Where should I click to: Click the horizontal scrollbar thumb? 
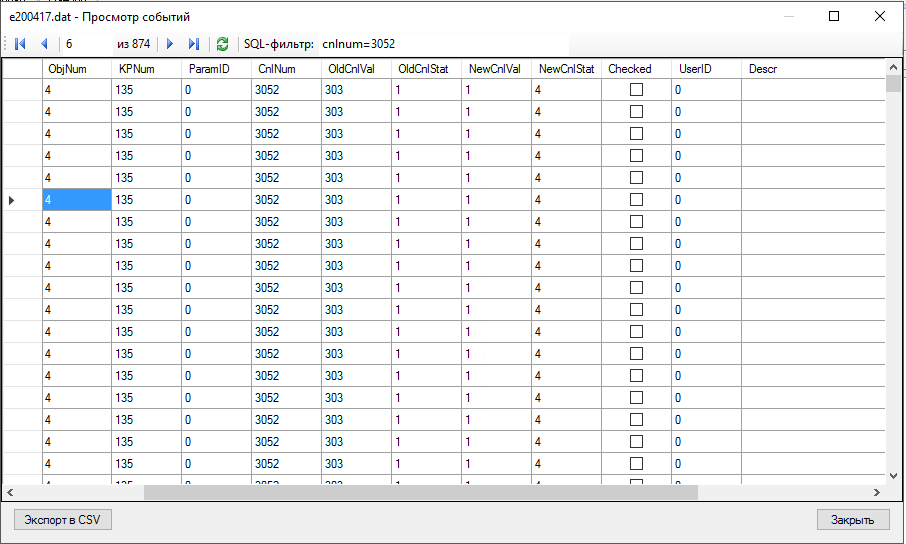pos(421,493)
